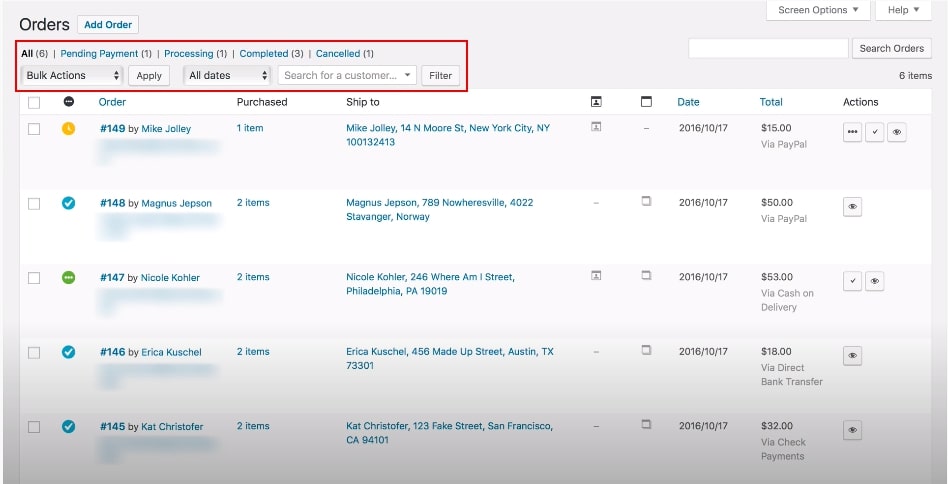Screen dimensions: 948x484
Task: Open order #145 link
Action: click(112, 427)
